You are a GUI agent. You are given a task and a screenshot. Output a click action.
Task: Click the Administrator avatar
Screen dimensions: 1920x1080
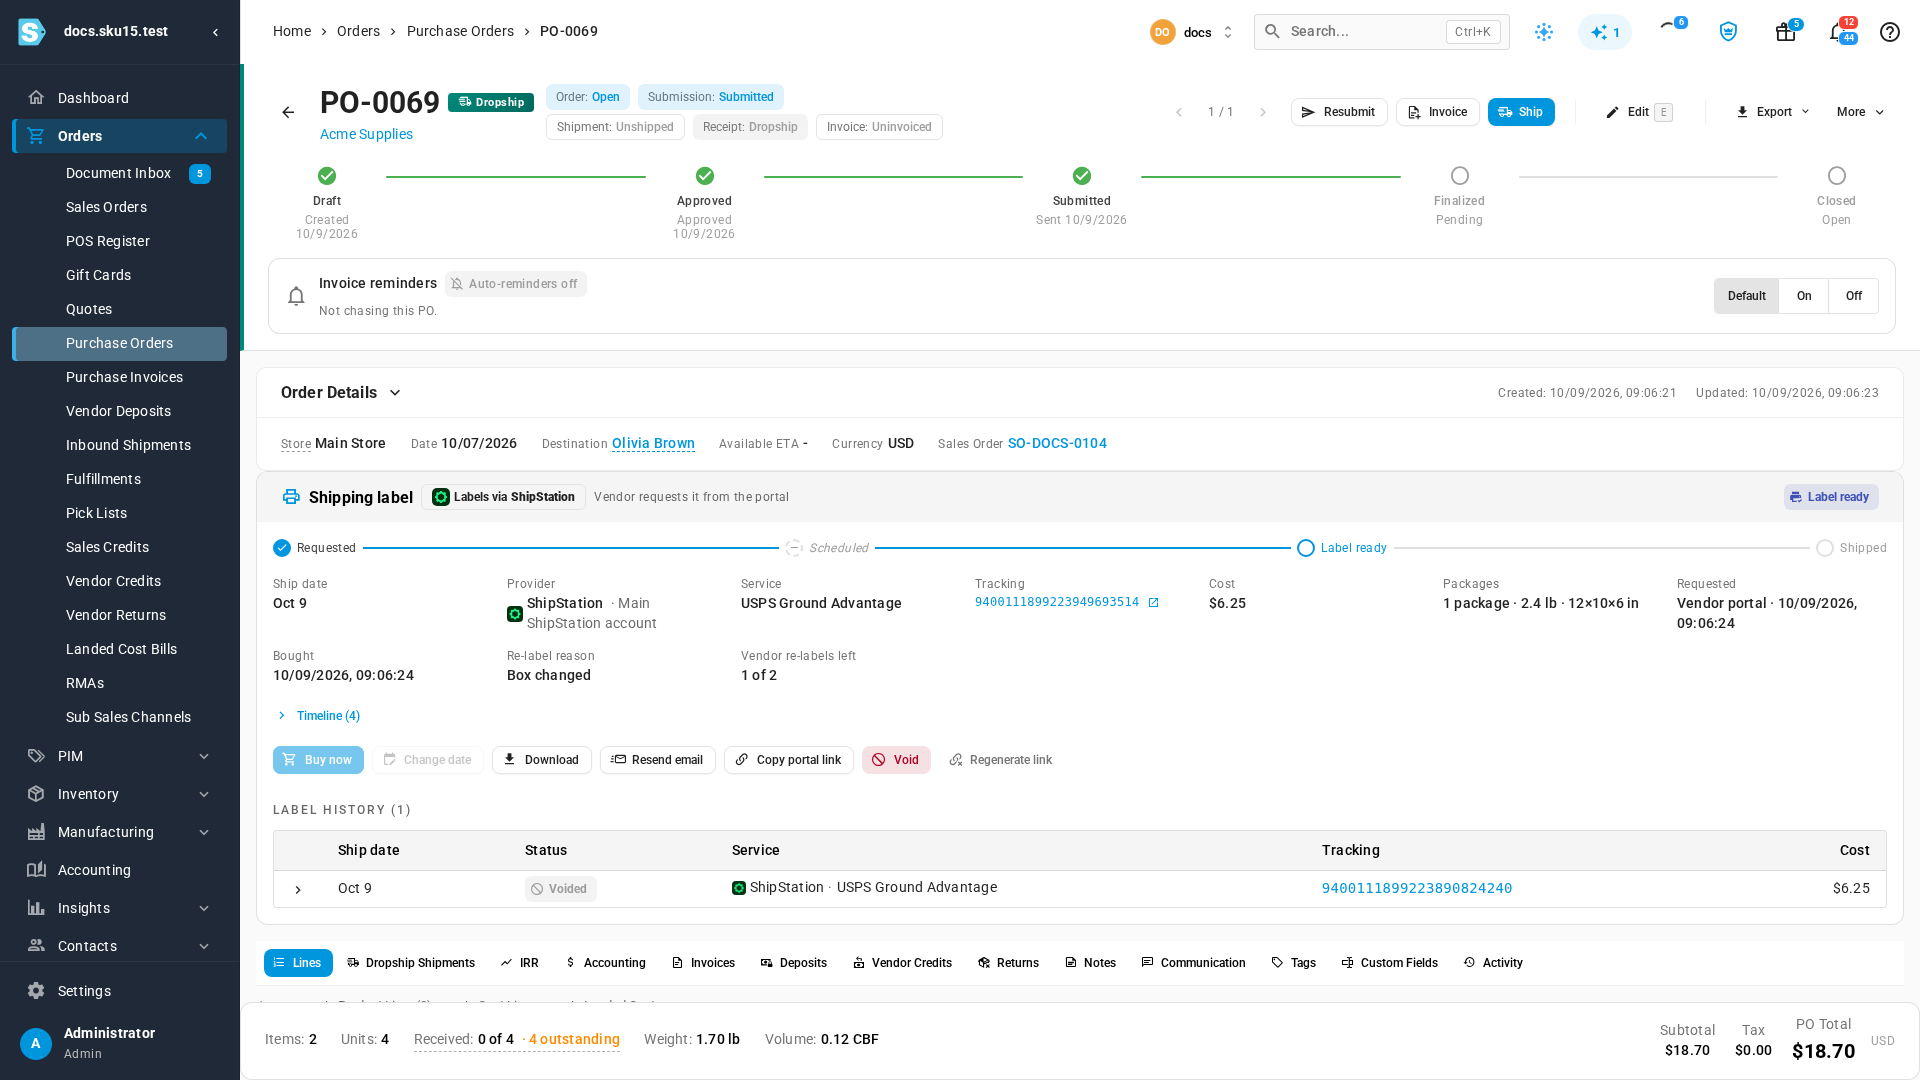(36, 1044)
